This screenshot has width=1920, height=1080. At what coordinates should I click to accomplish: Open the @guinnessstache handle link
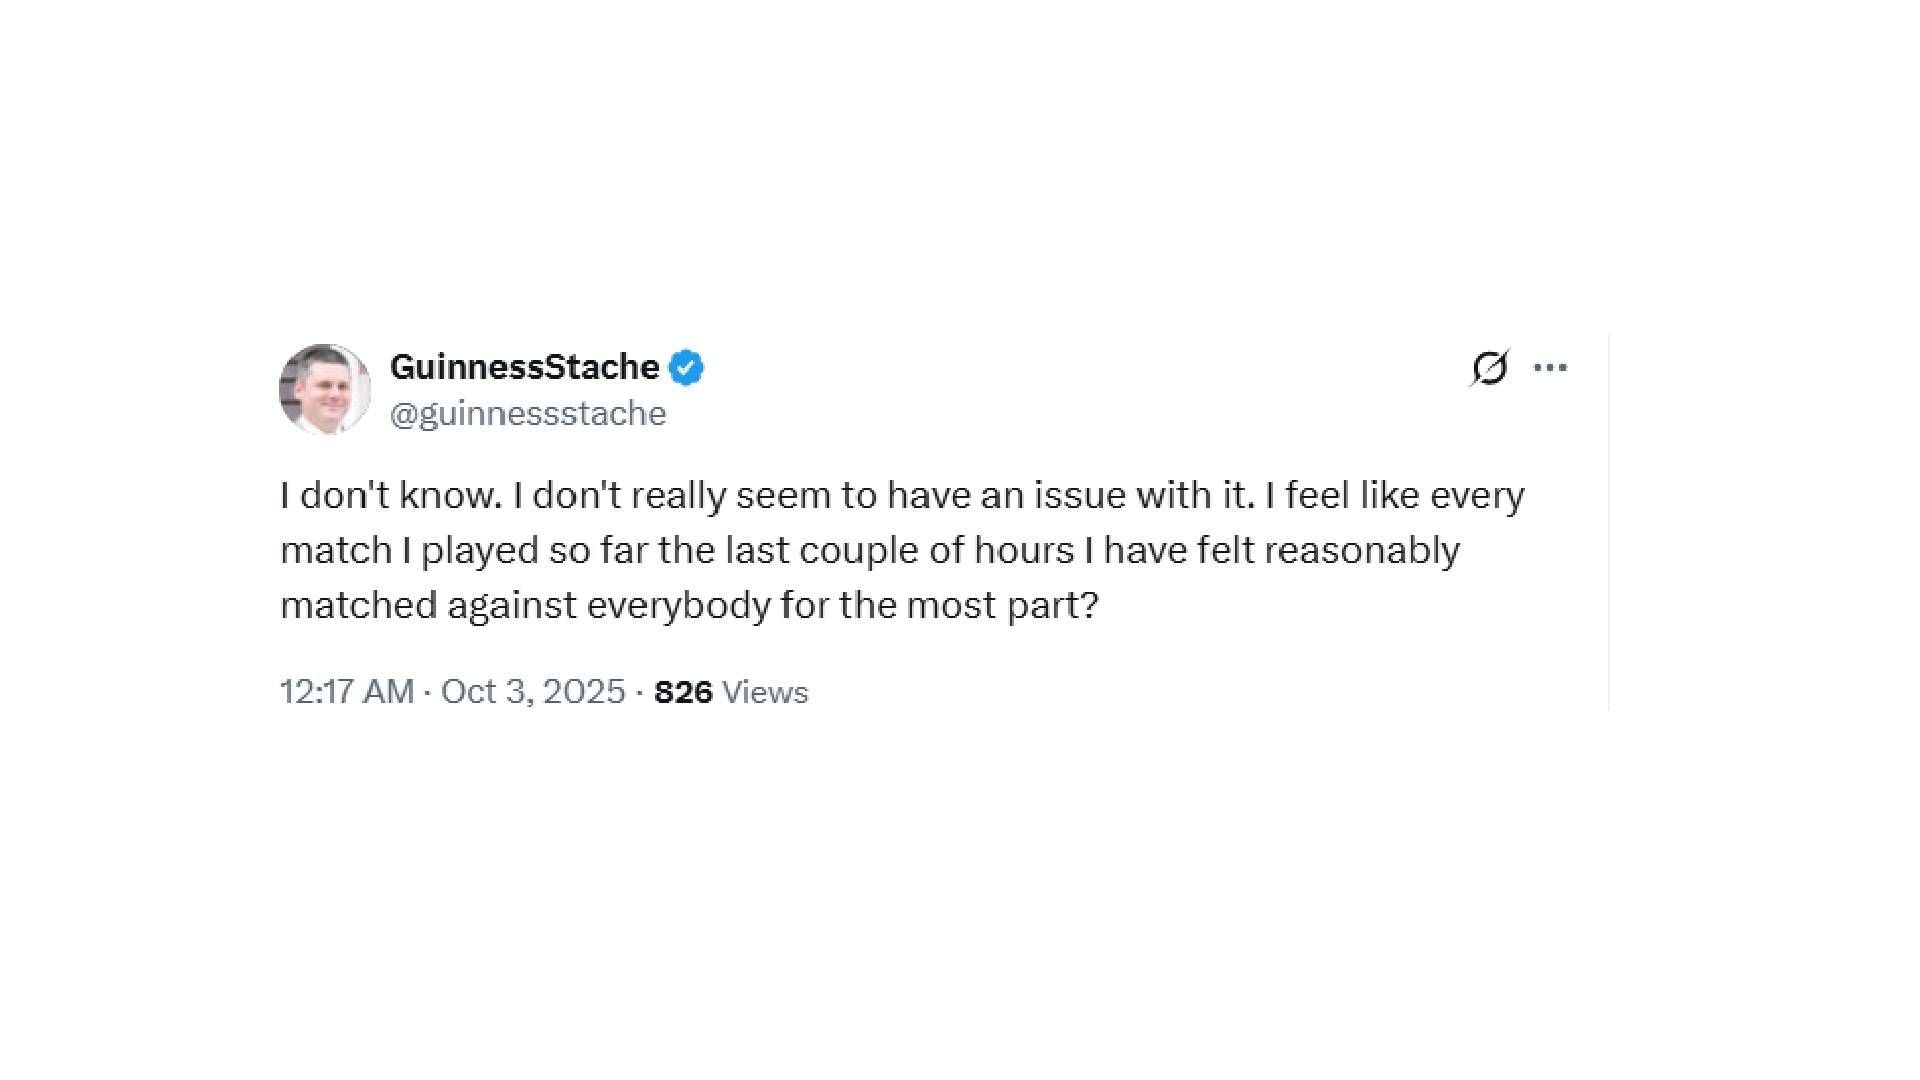[x=527, y=414]
